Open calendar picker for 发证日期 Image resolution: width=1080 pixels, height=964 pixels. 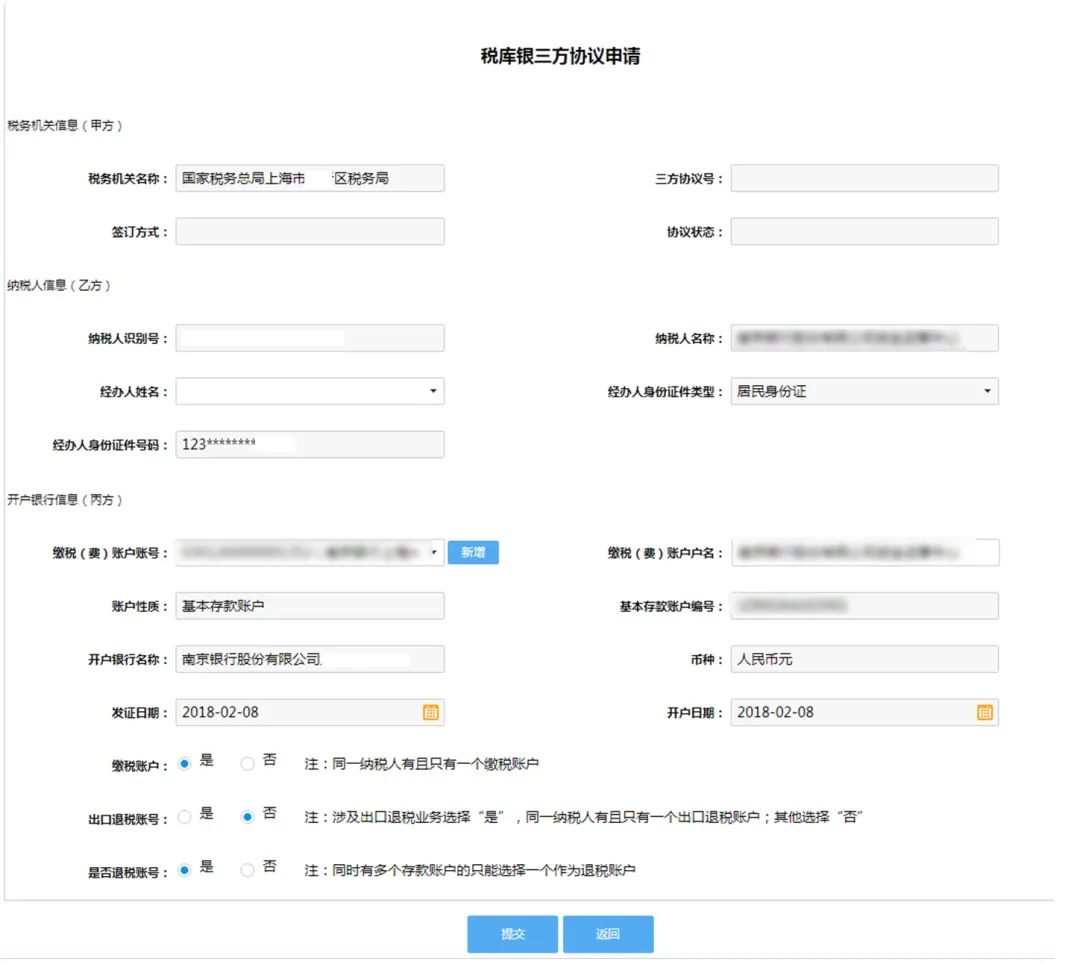click(x=430, y=713)
